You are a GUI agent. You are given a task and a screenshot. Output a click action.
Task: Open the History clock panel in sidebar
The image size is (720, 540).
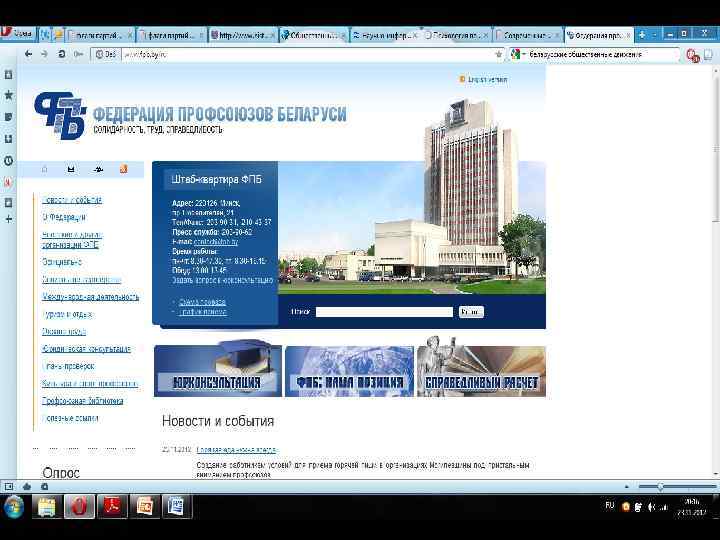8,161
